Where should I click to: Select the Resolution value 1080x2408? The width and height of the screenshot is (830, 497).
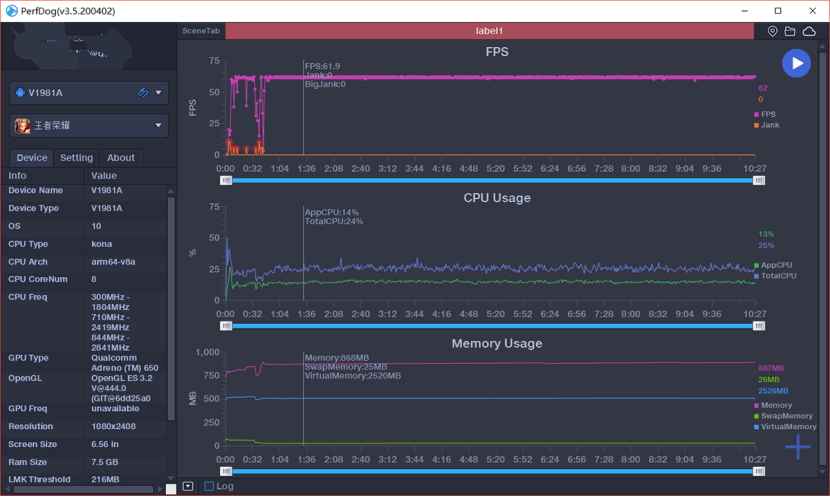tap(113, 427)
